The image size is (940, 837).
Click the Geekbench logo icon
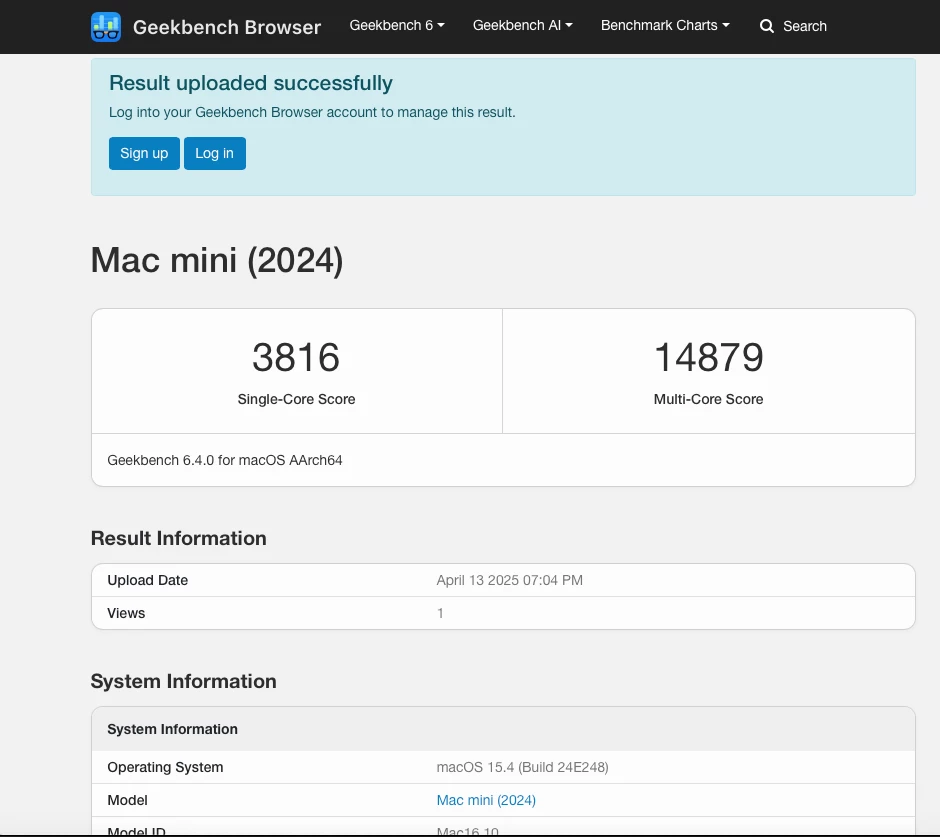pyautogui.click(x=106, y=27)
